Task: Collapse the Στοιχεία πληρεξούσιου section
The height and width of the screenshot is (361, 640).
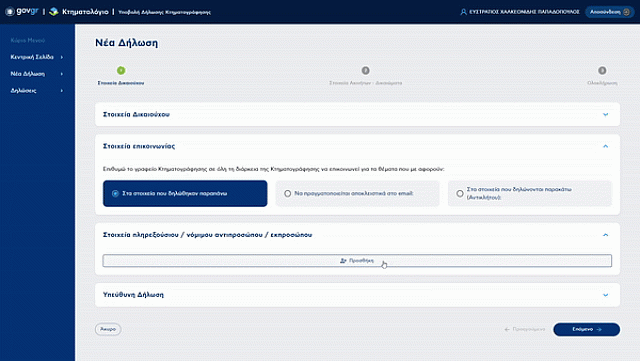Action: 605,235
